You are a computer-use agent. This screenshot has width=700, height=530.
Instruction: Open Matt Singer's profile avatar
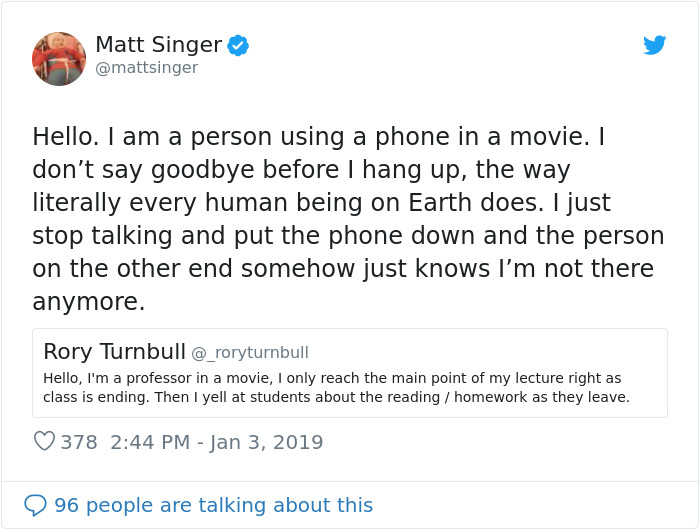(x=59, y=58)
